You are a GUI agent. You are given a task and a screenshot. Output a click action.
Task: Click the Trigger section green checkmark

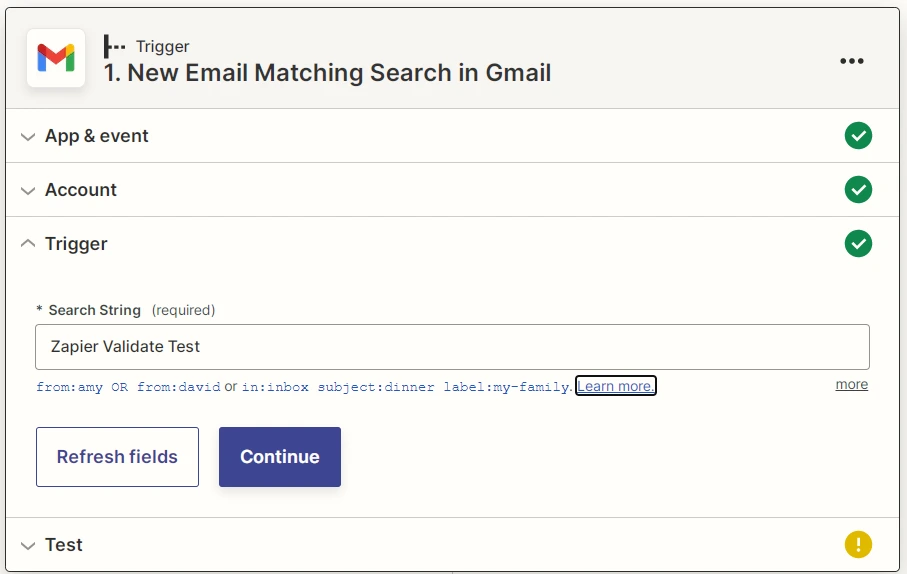858,244
